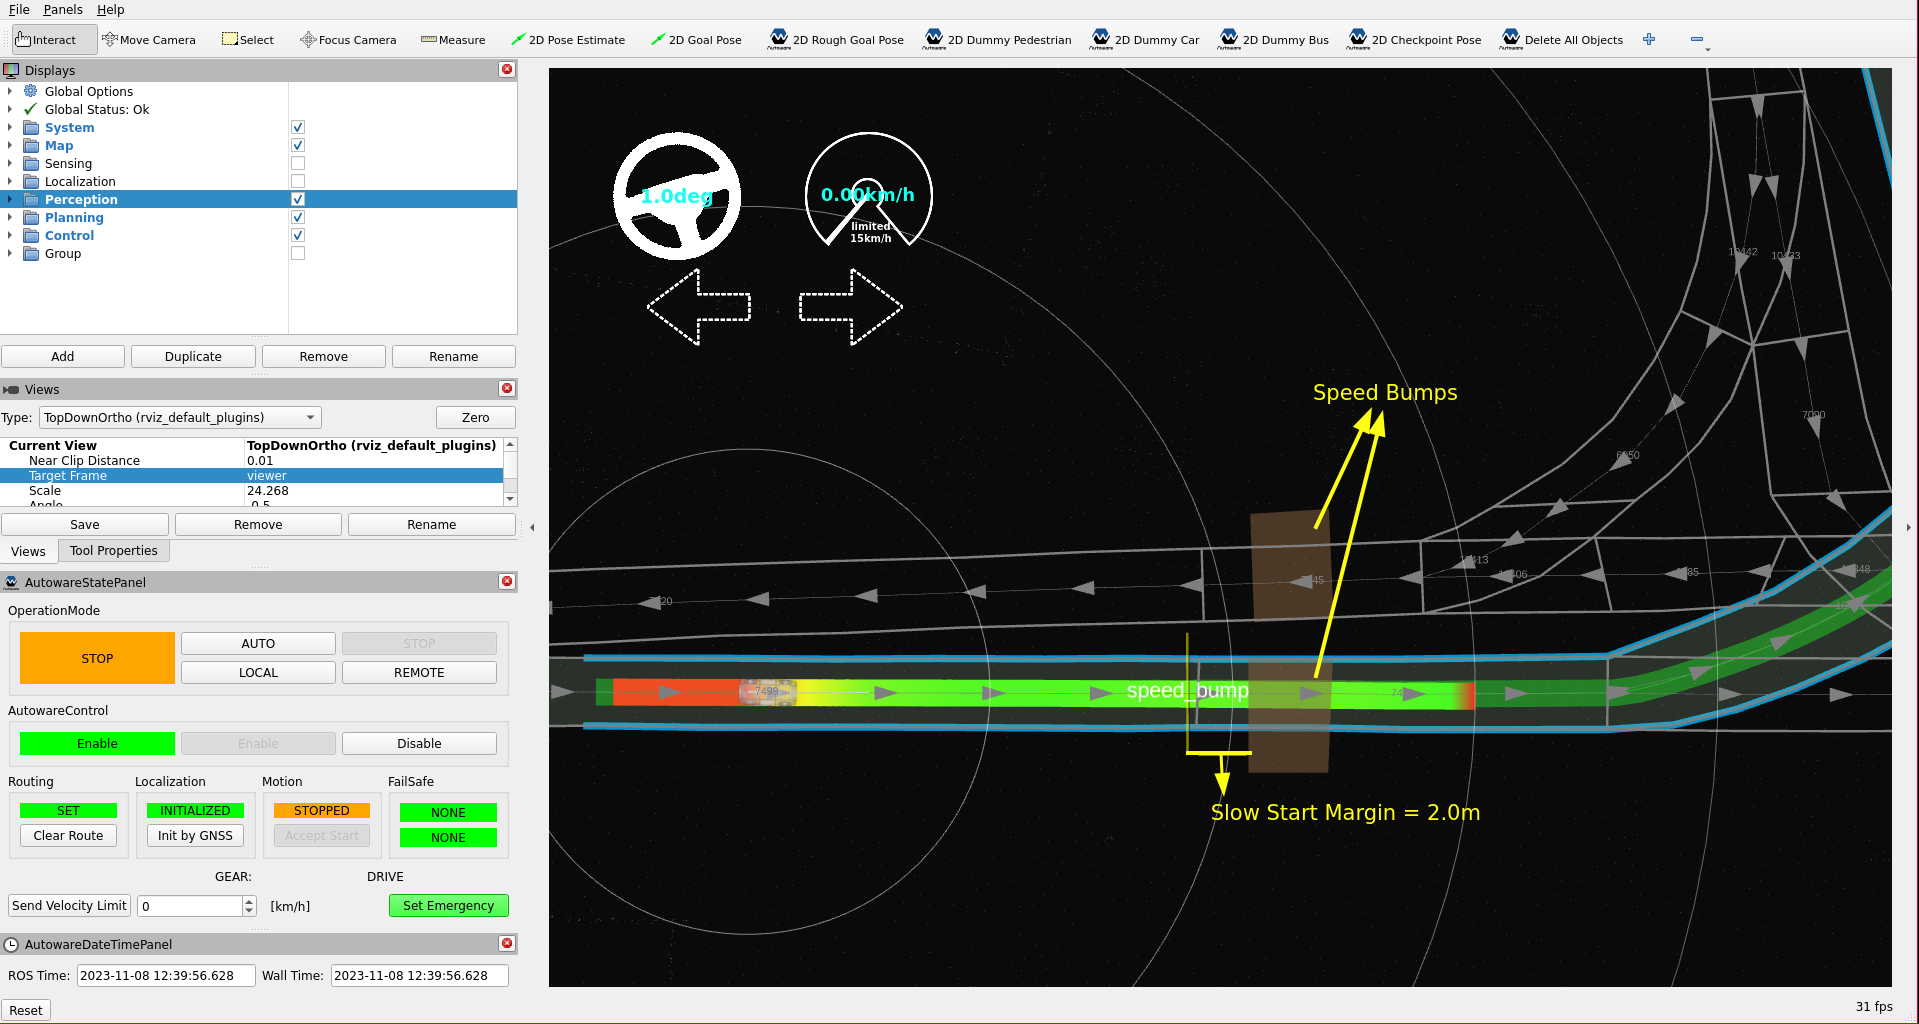
Task: Choose the 2D Goal Pose tool
Action: pos(696,40)
